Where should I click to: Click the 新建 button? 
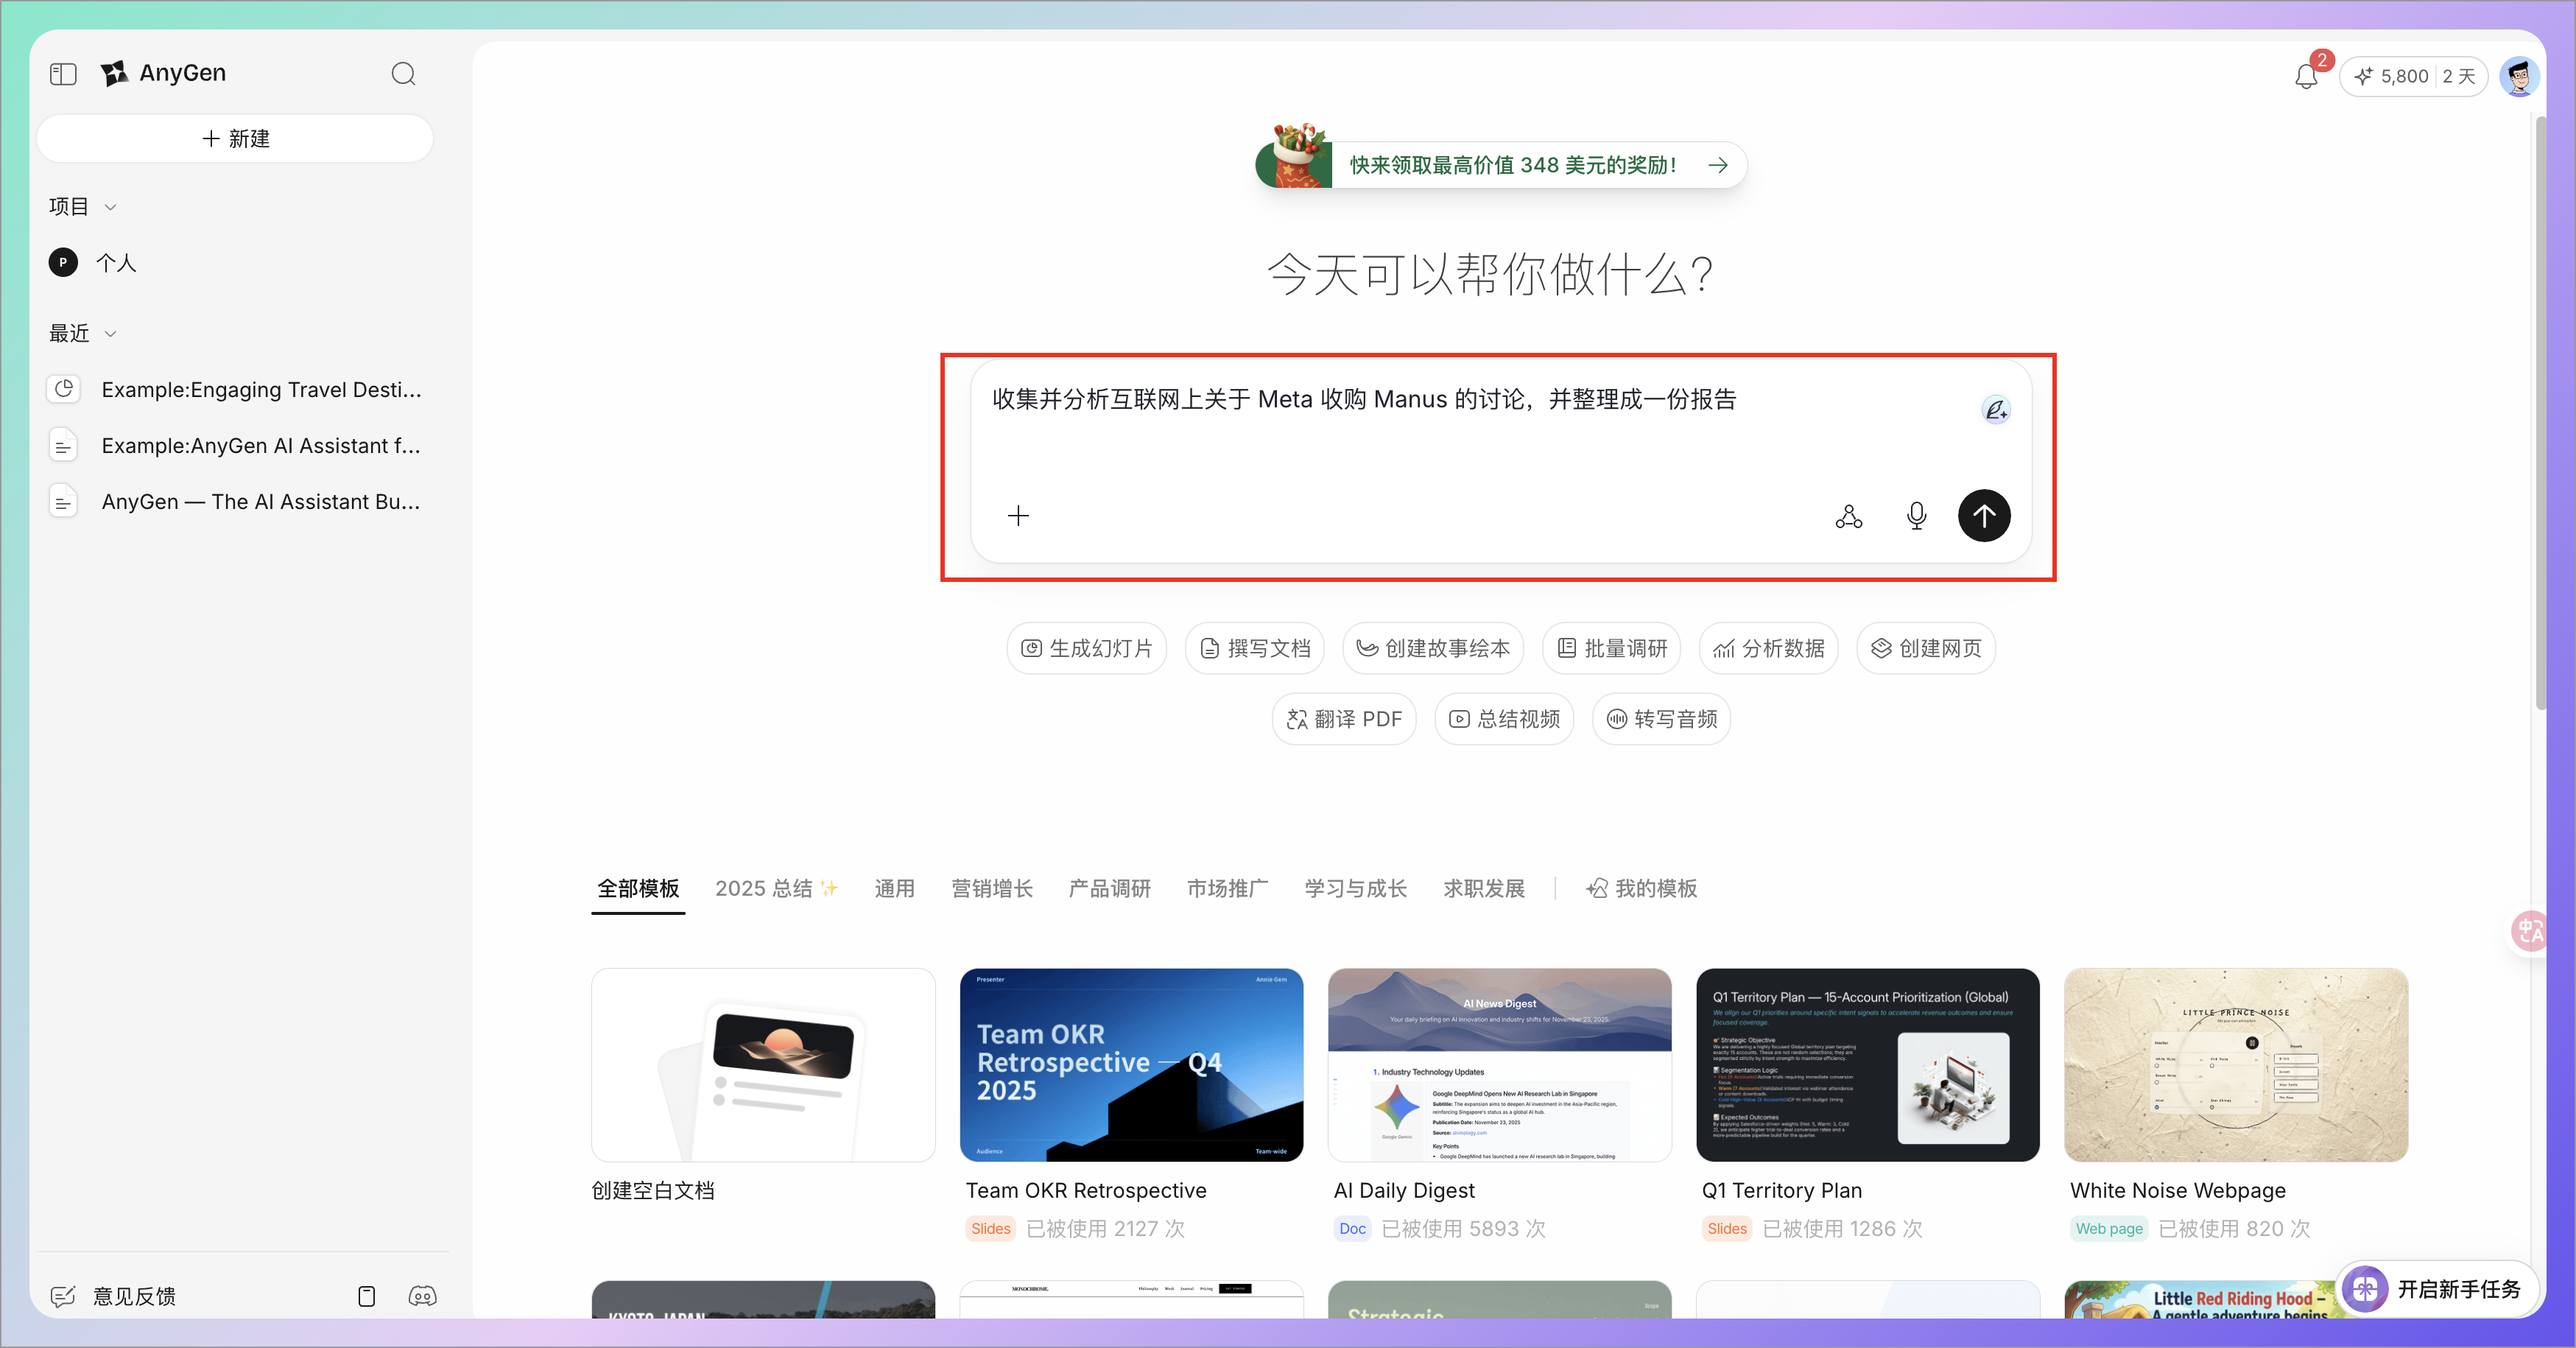tap(235, 139)
